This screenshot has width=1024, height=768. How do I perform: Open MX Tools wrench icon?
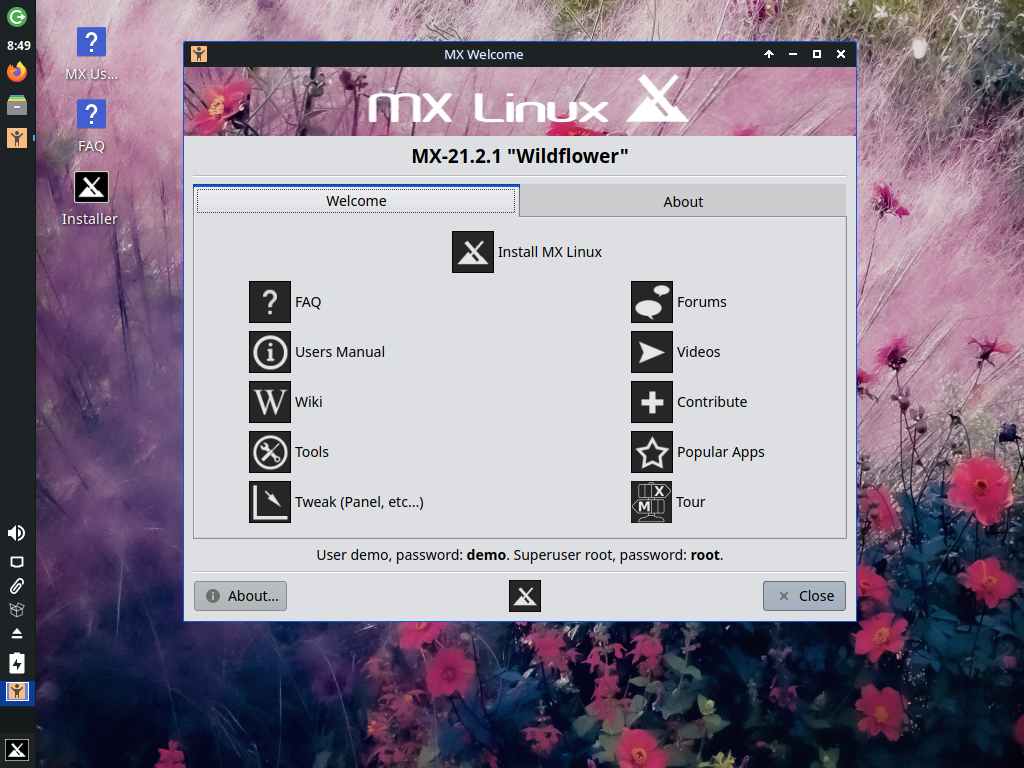coord(270,452)
